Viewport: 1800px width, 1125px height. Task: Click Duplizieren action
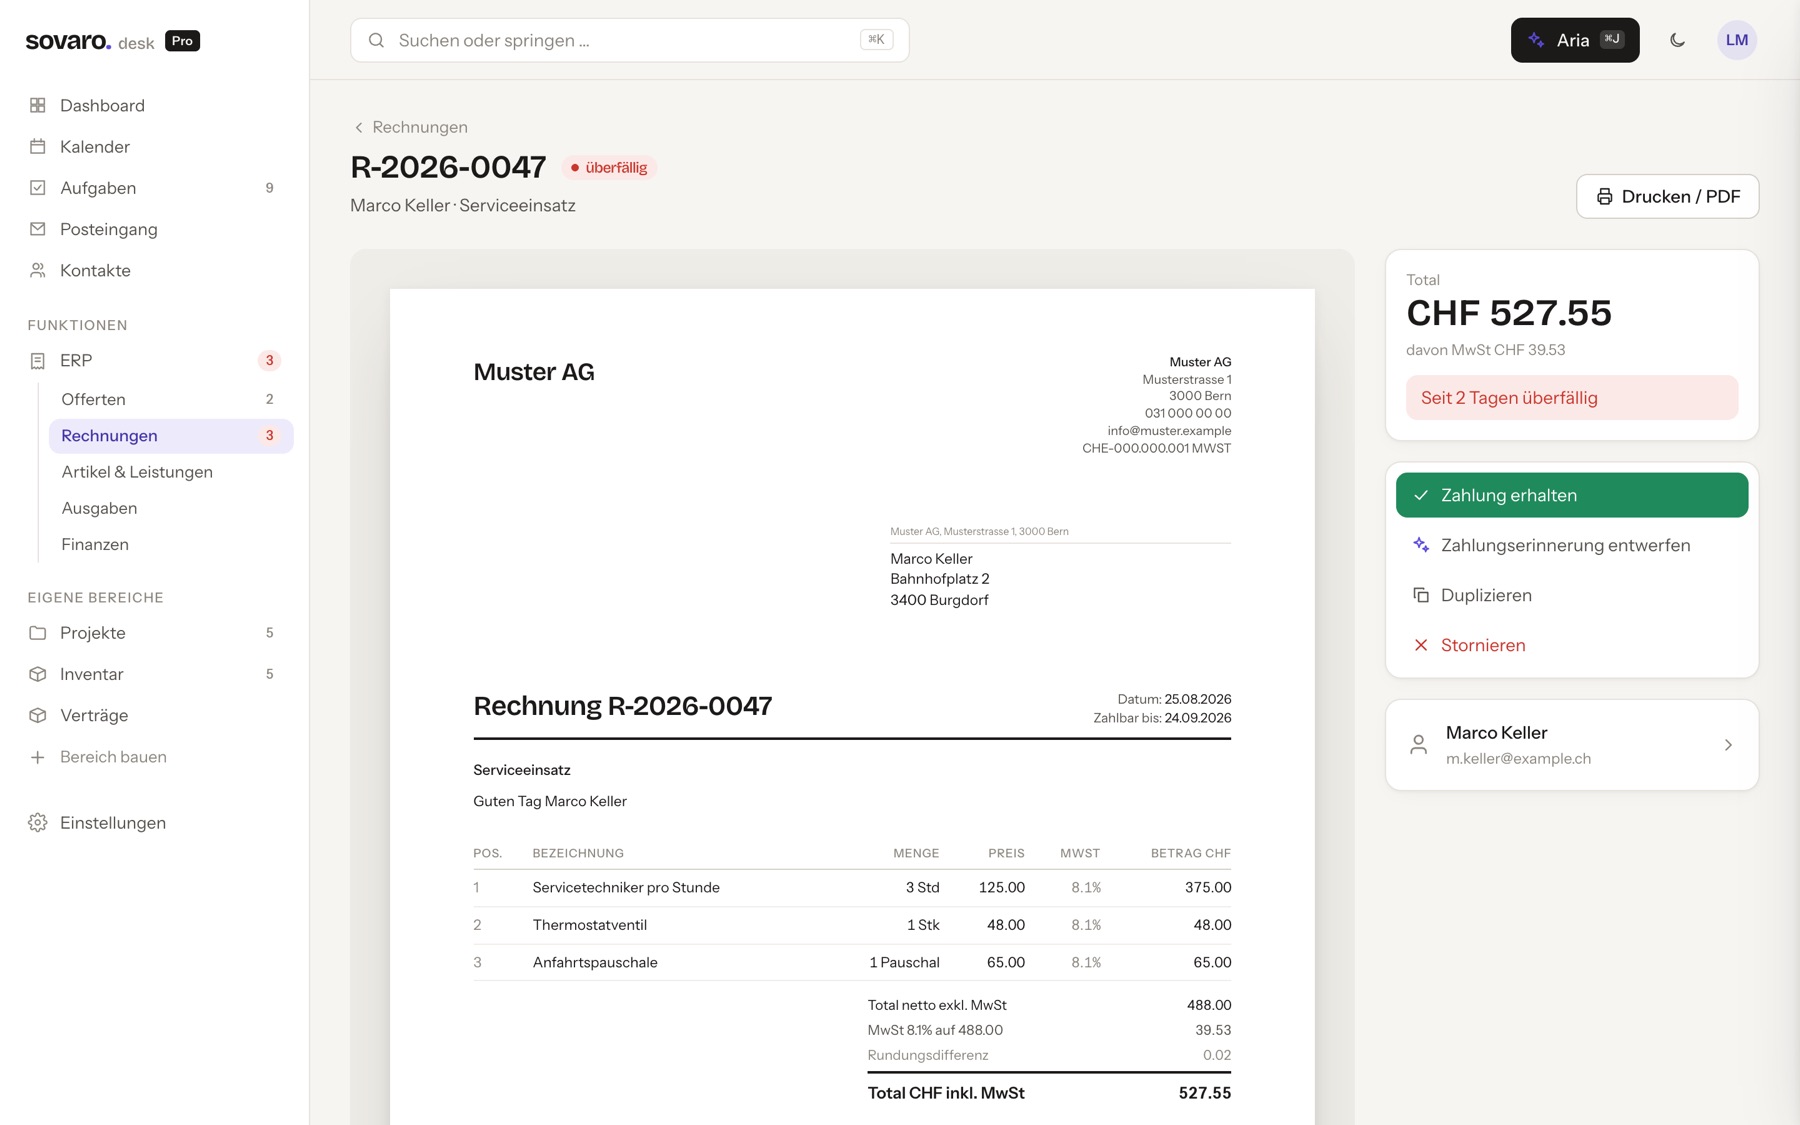coord(1572,595)
